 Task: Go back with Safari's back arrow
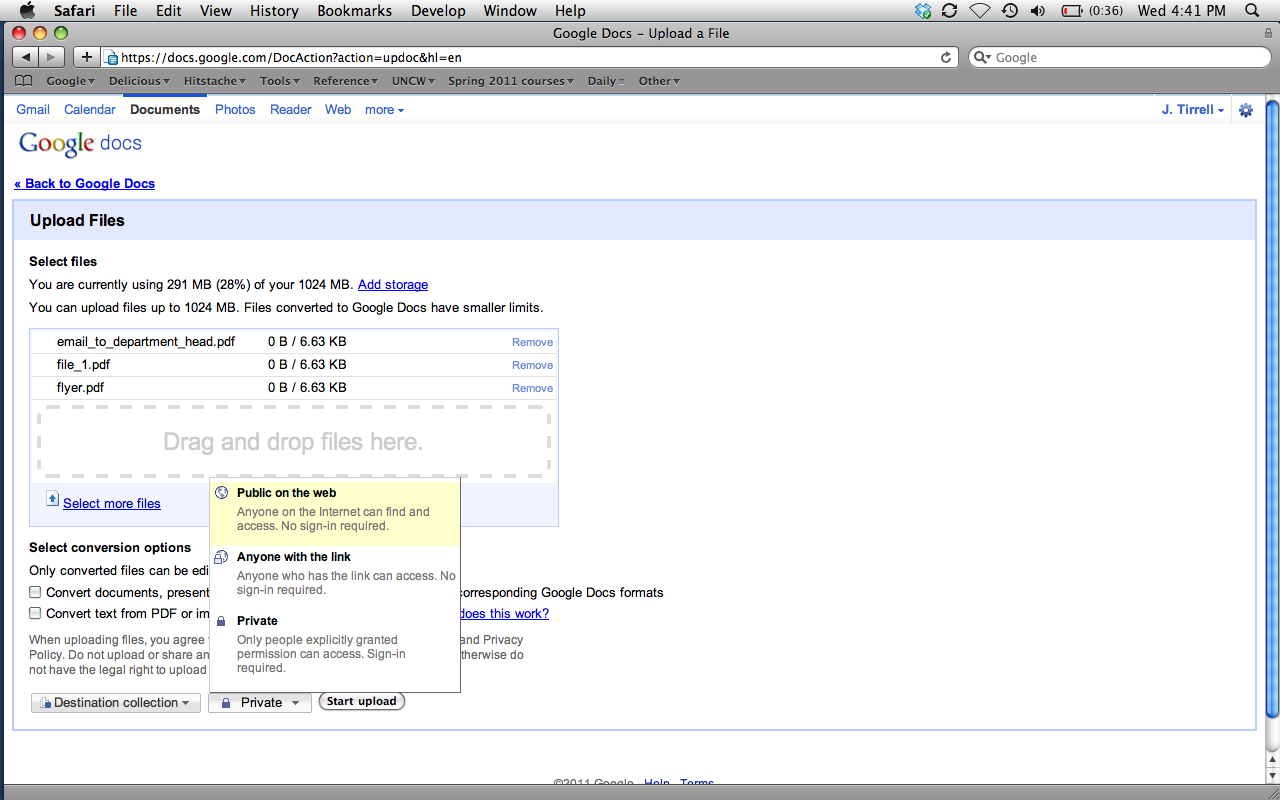[27, 57]
